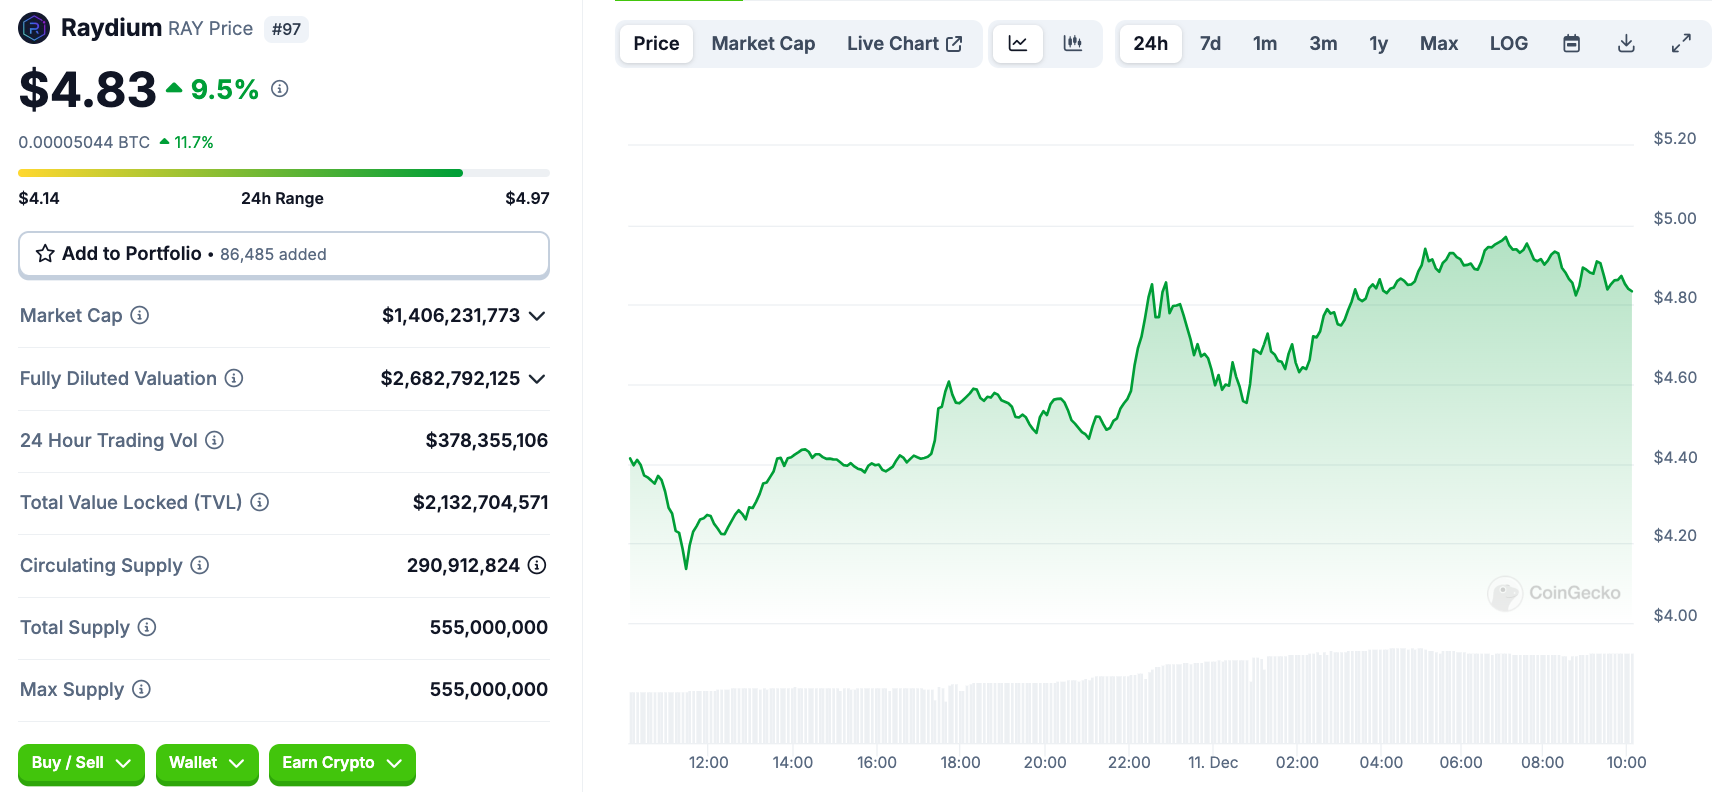Open the Live Chart link
1712x792 pixels.
pyautogui.click(x=904, y=44)
